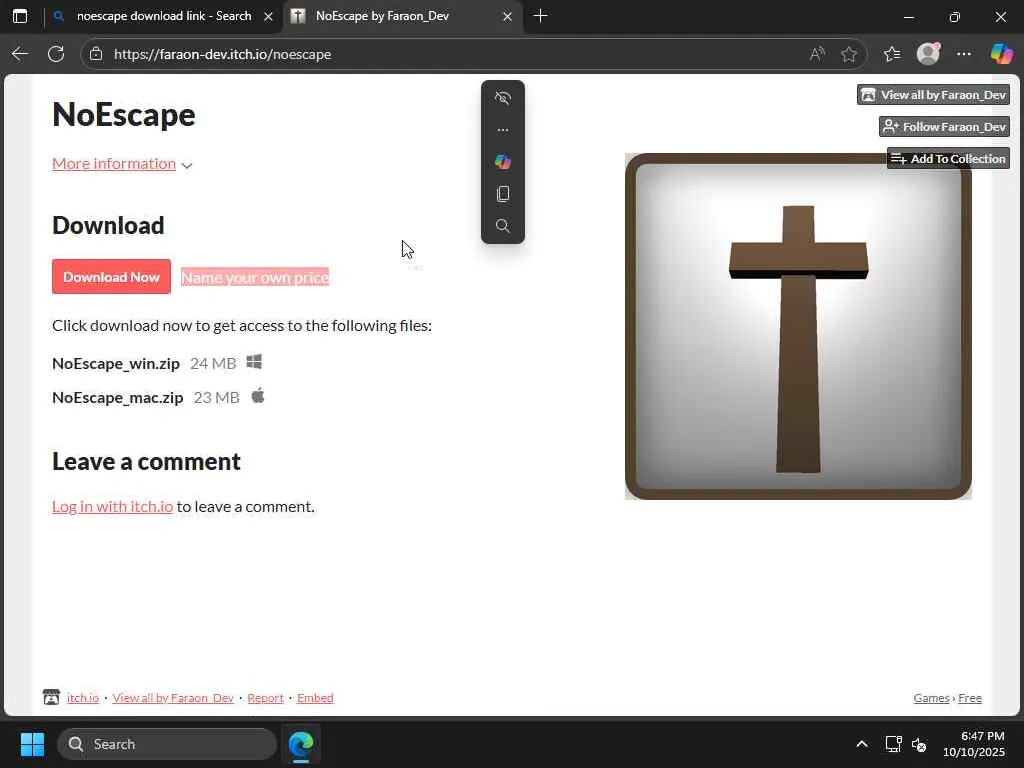
Task: Ask Copilot from floating toolbar
Action: coord(503,162)
